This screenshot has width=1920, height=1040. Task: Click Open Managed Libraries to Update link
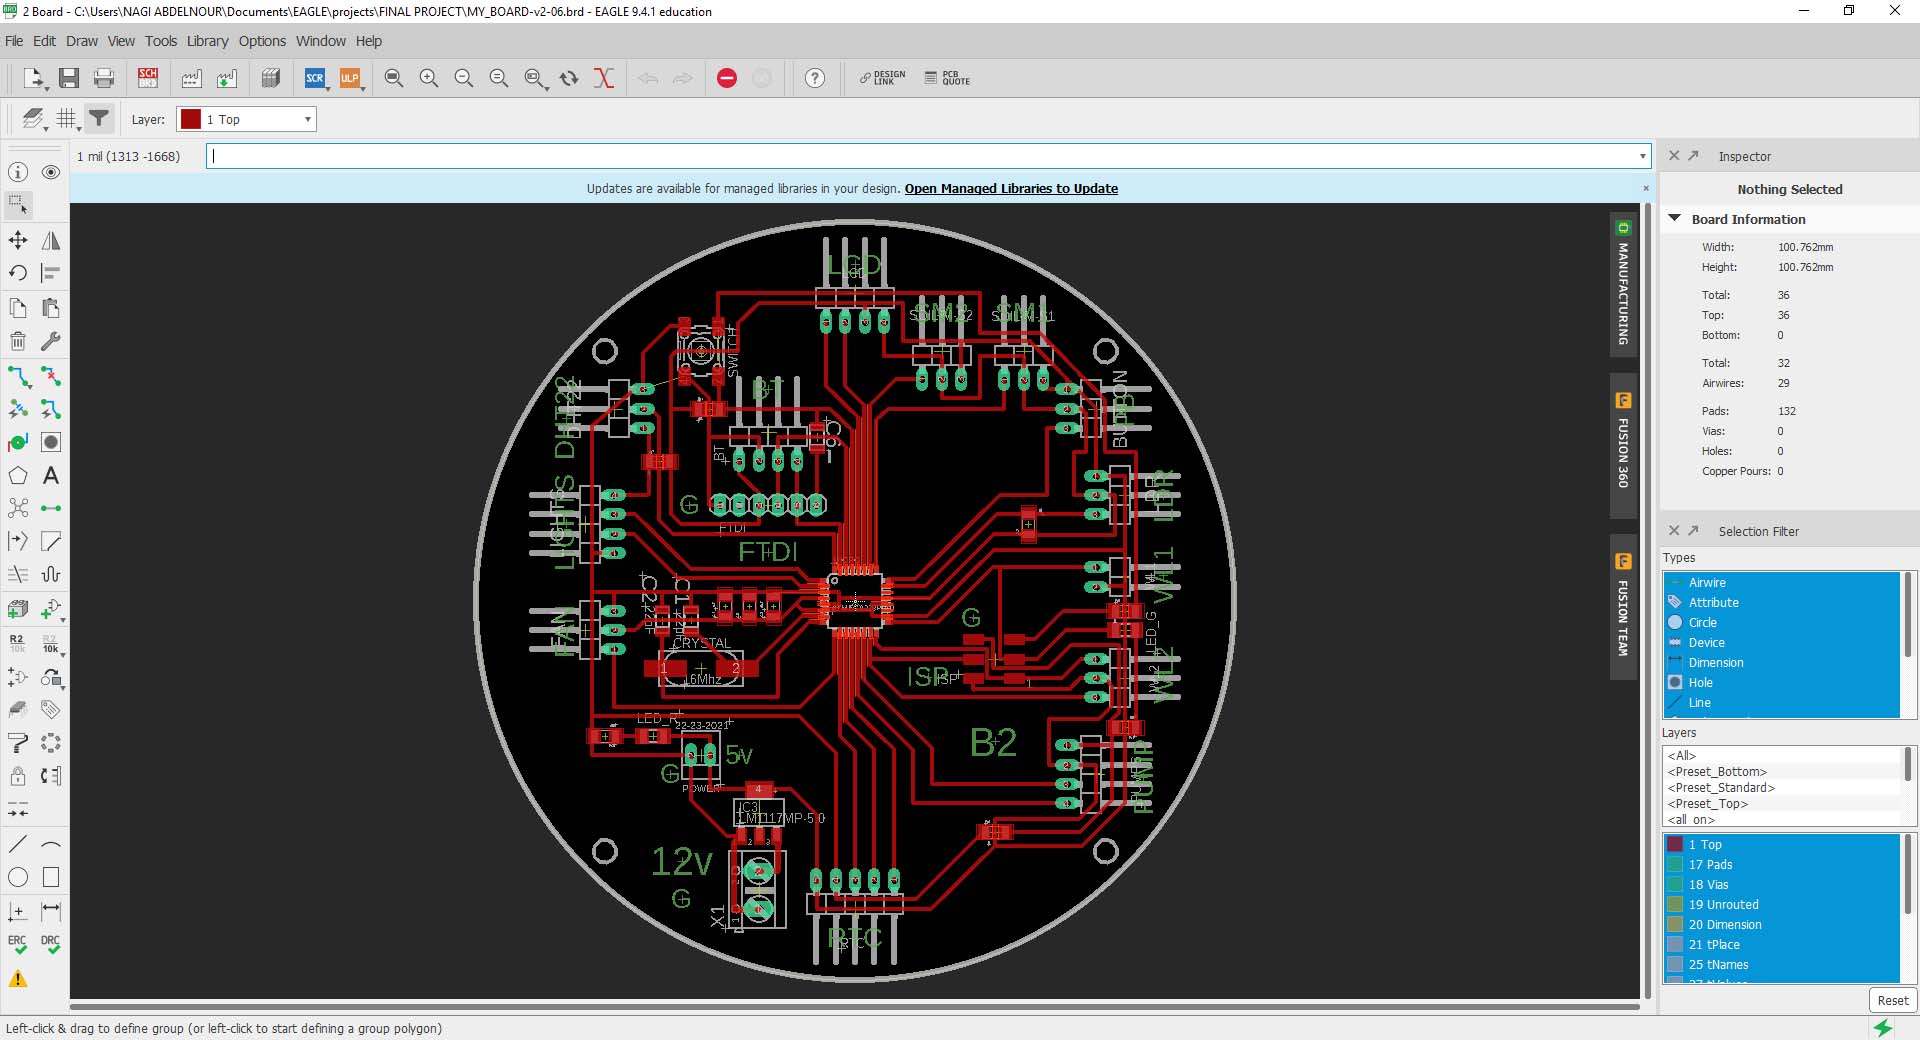(x=1011, y=188)
